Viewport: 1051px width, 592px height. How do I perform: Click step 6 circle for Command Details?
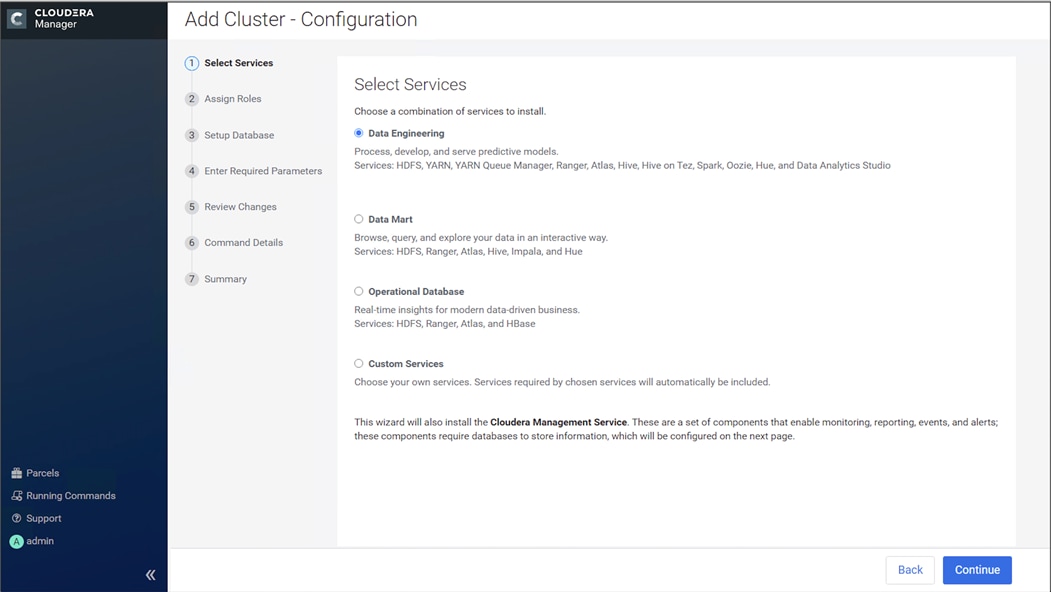pos(192,243)
